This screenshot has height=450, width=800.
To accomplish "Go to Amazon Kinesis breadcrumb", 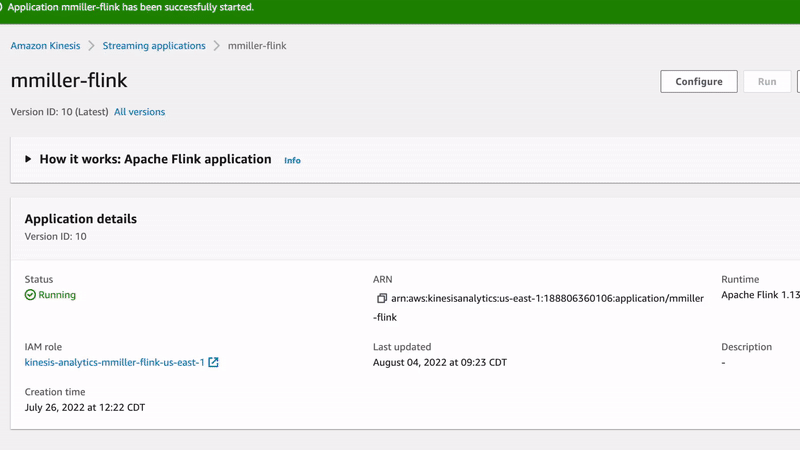I will (45, 46).
